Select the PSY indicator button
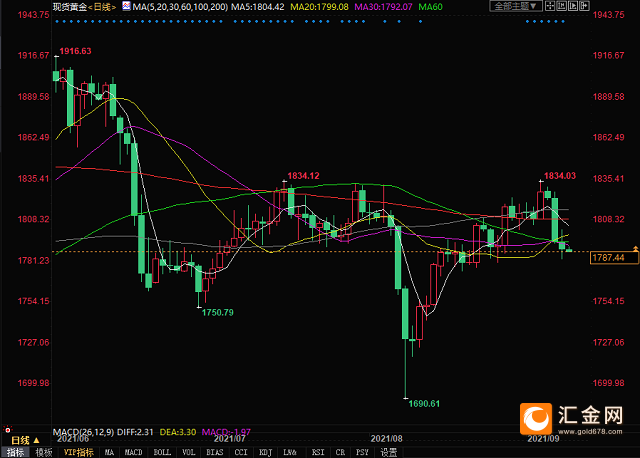The image size is (640, 458). click(x=362, y=452)
